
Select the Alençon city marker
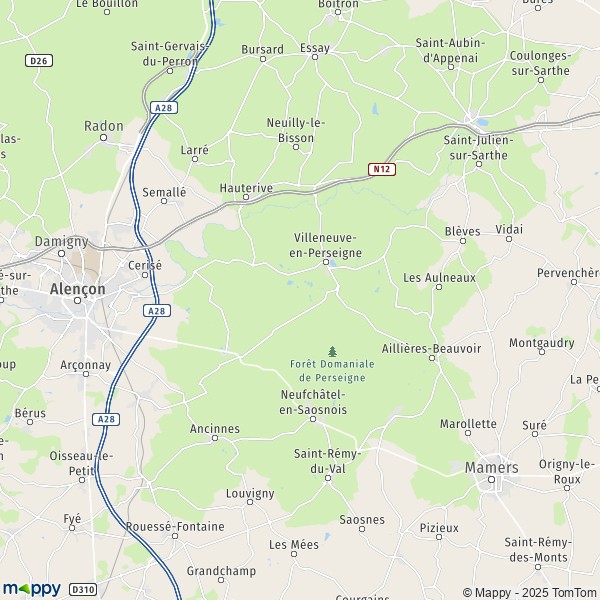78,300
